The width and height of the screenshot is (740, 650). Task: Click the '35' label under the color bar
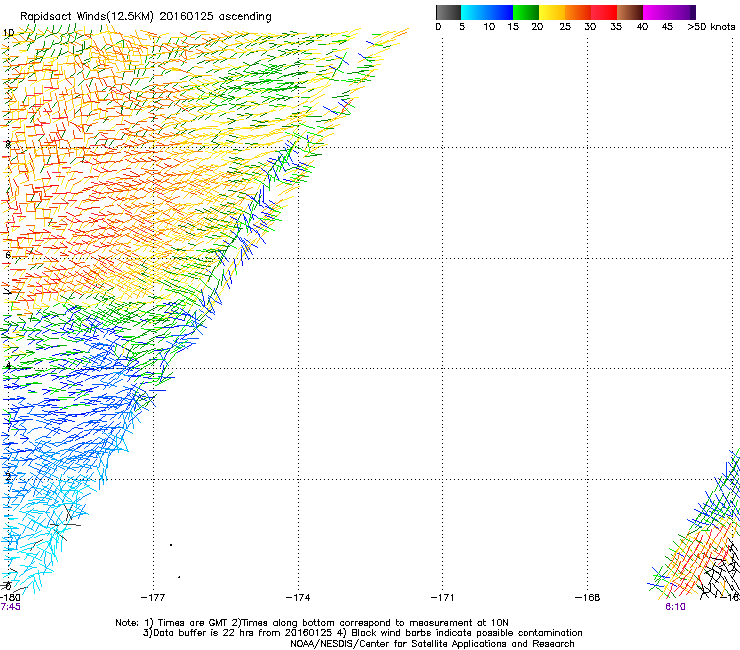tap(616, 27)
